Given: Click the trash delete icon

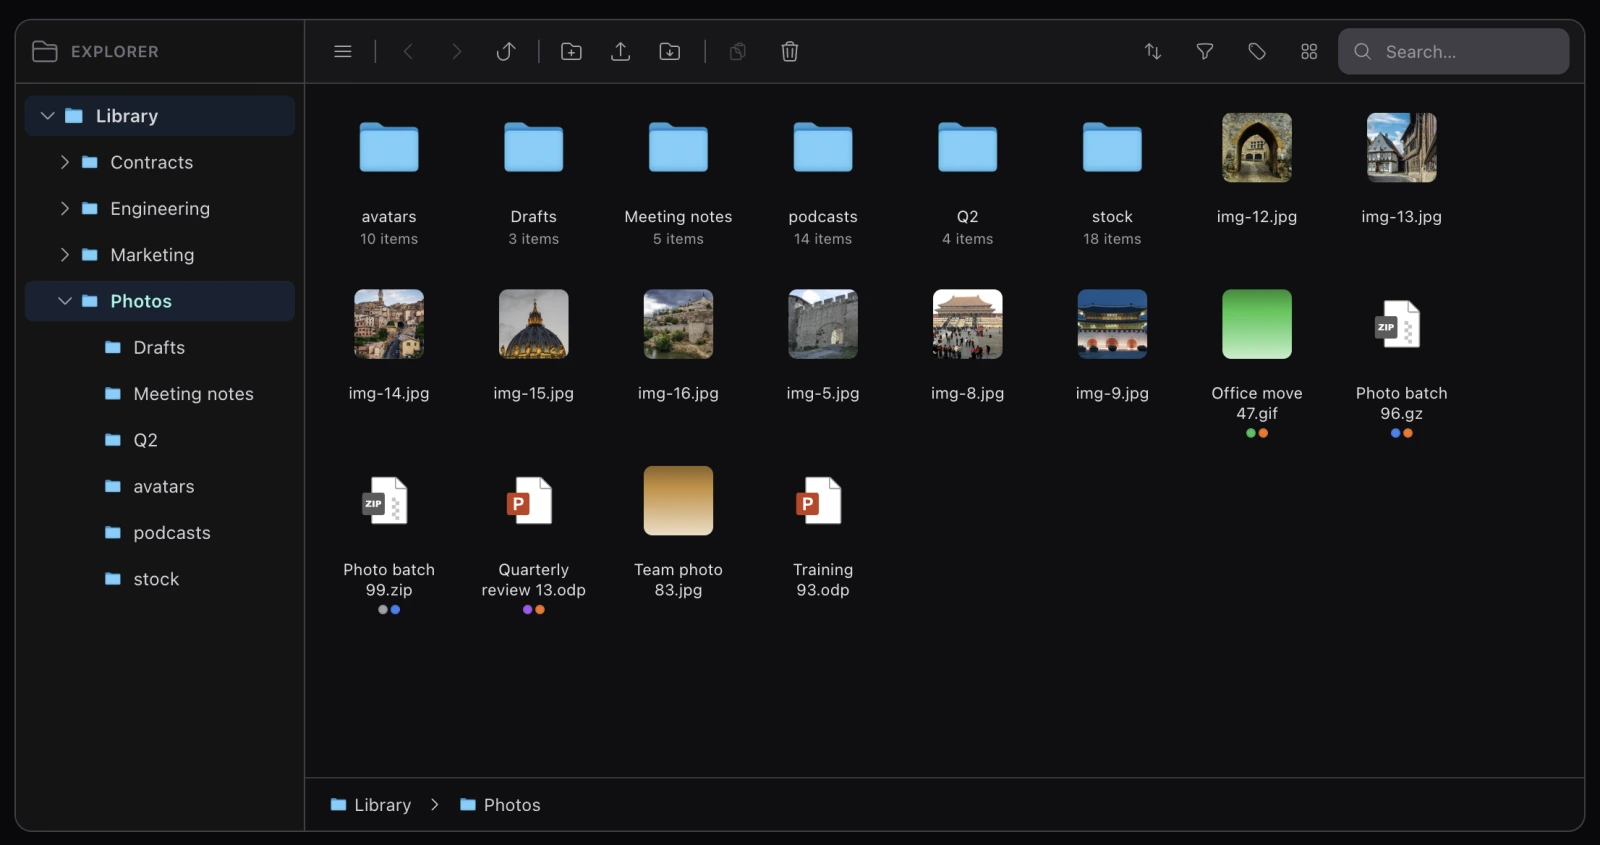Looking at the screenshot, I should [x=790, y=51].
